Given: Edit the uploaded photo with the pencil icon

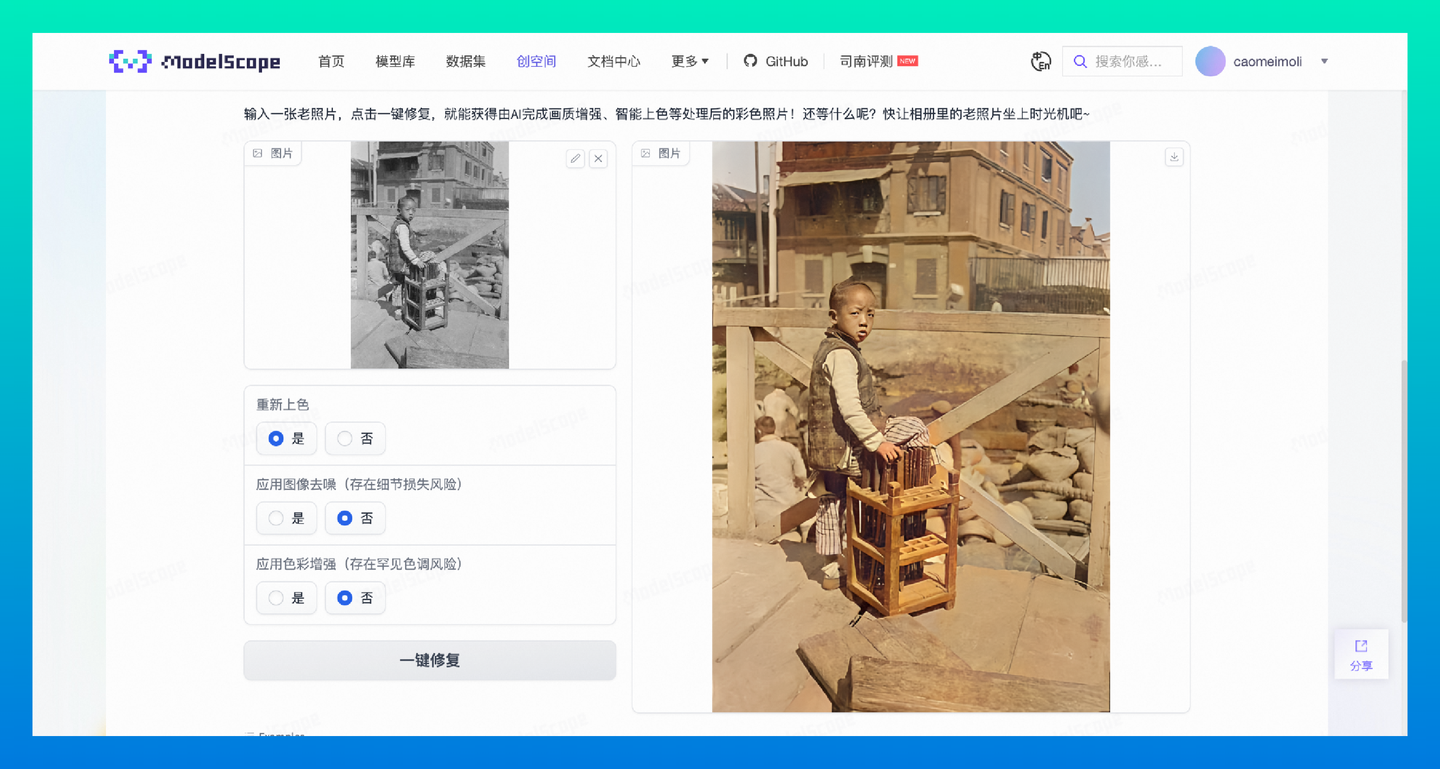Looking at the screenshot, I should tap(575, 158).
